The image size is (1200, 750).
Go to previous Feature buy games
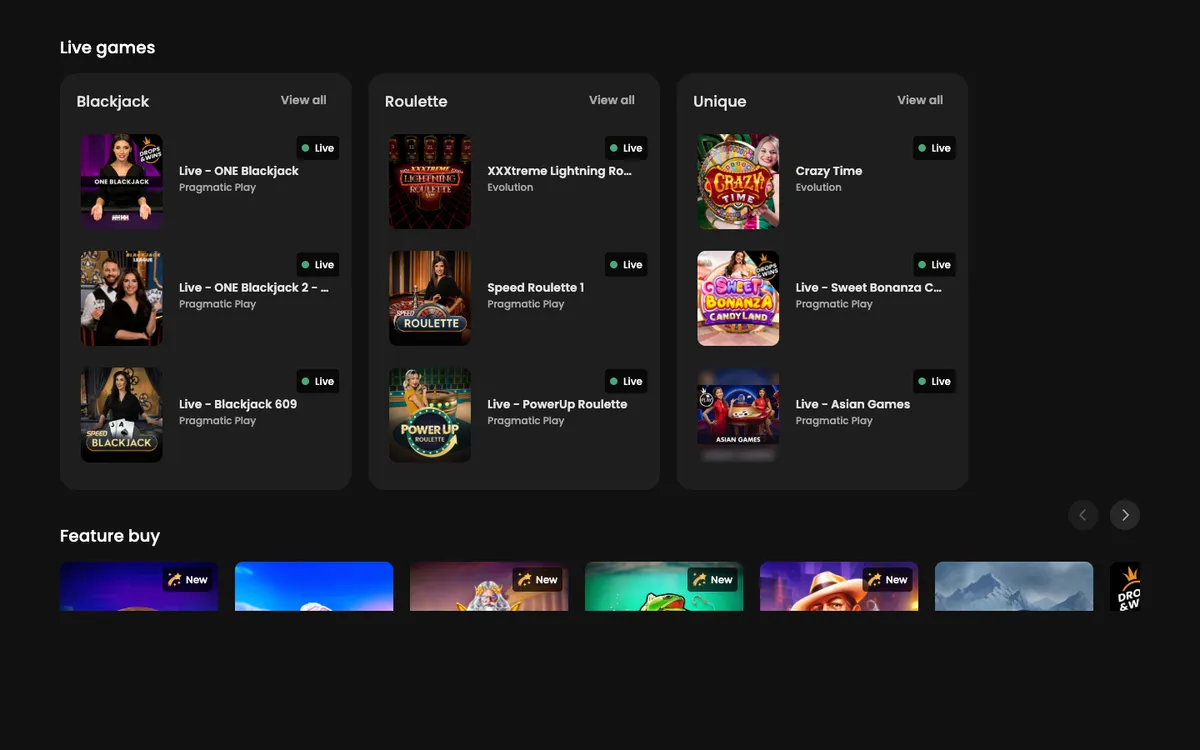coord(1083,515)
